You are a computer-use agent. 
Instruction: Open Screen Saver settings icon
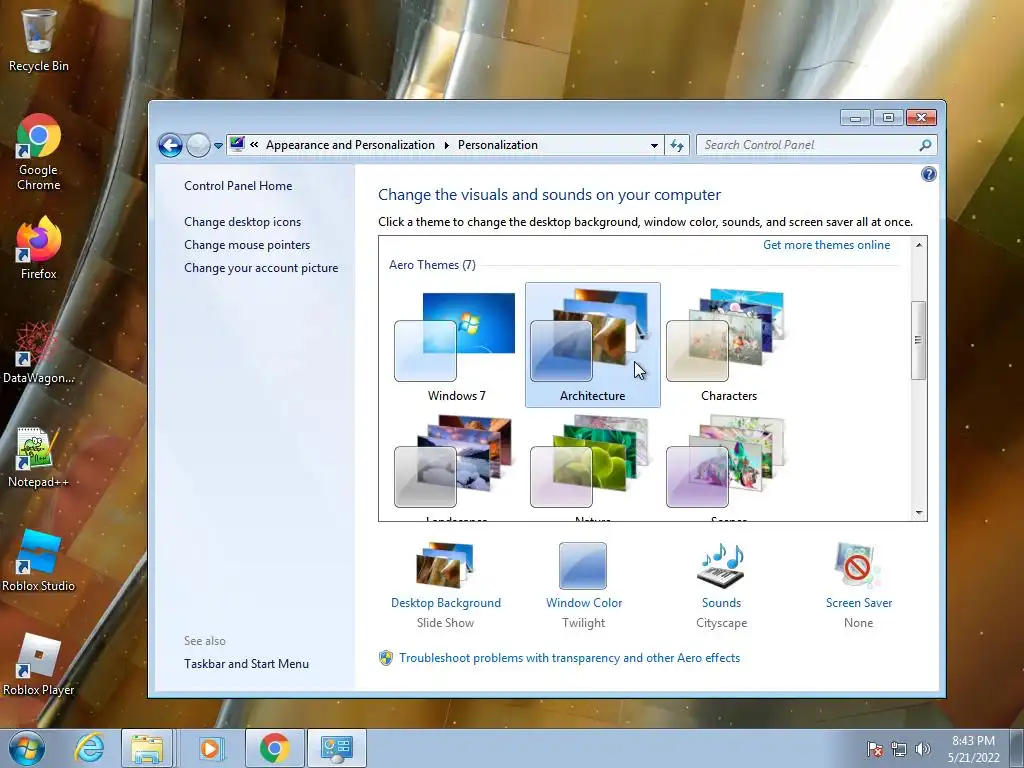858,565
